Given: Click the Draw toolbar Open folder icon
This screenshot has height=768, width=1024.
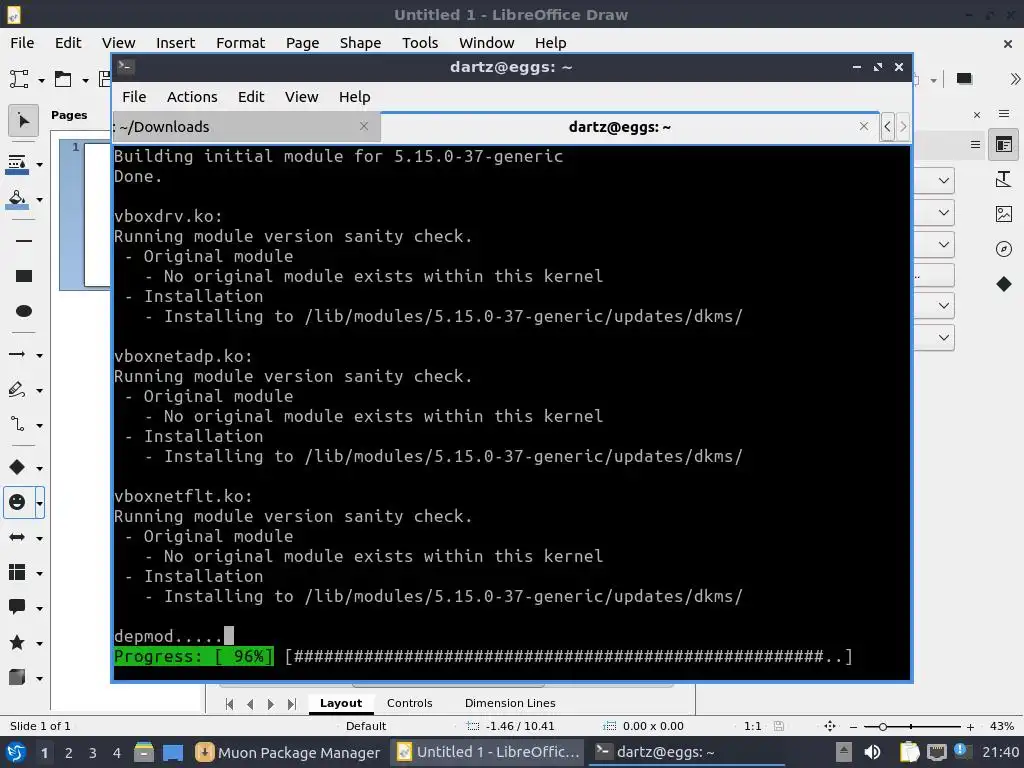Looking at the screenshot, I should pyautogui.click(x=63, y=80).
